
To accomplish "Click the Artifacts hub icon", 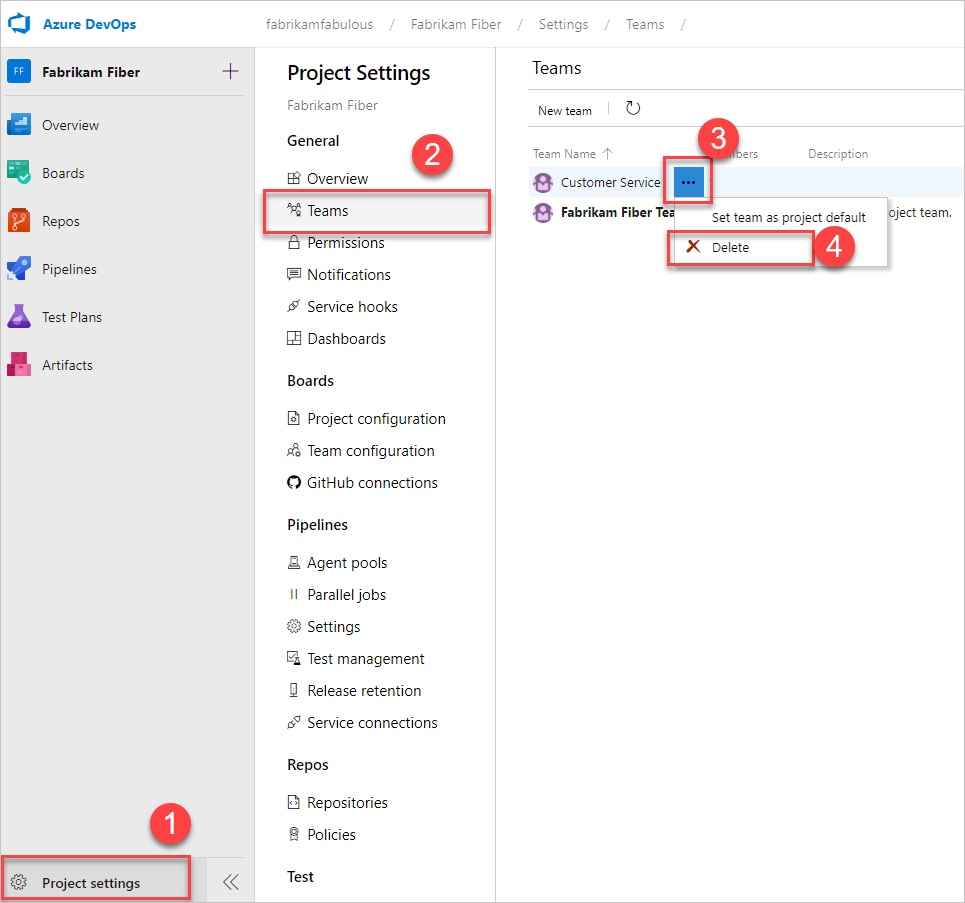I will pyautogui.click(x=18, y=365).
